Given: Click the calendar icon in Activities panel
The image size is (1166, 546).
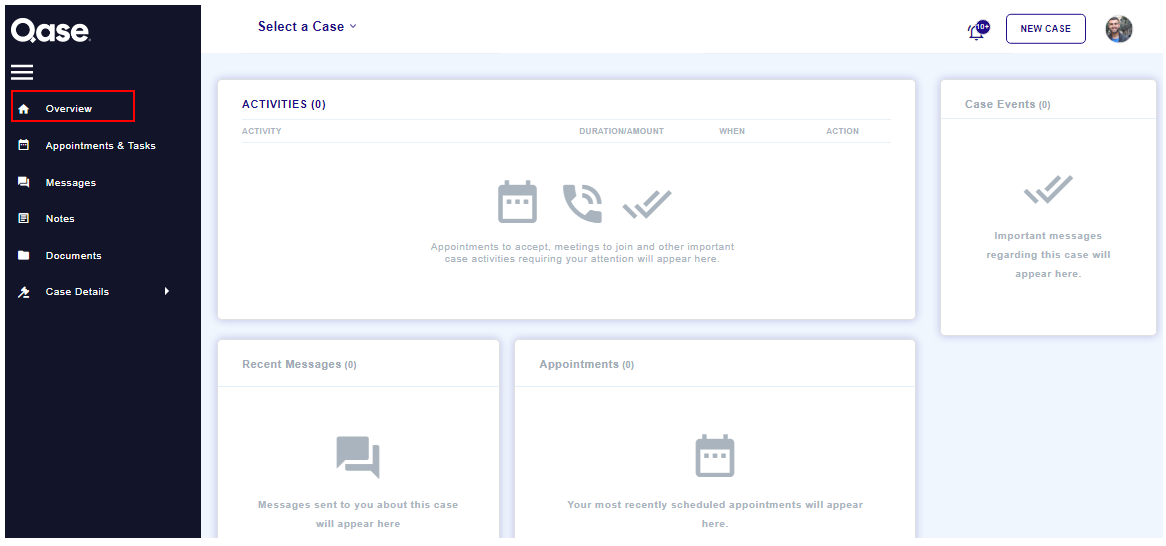Looking at the screenshot, I should pyautogui.click(x=517, y=202).
